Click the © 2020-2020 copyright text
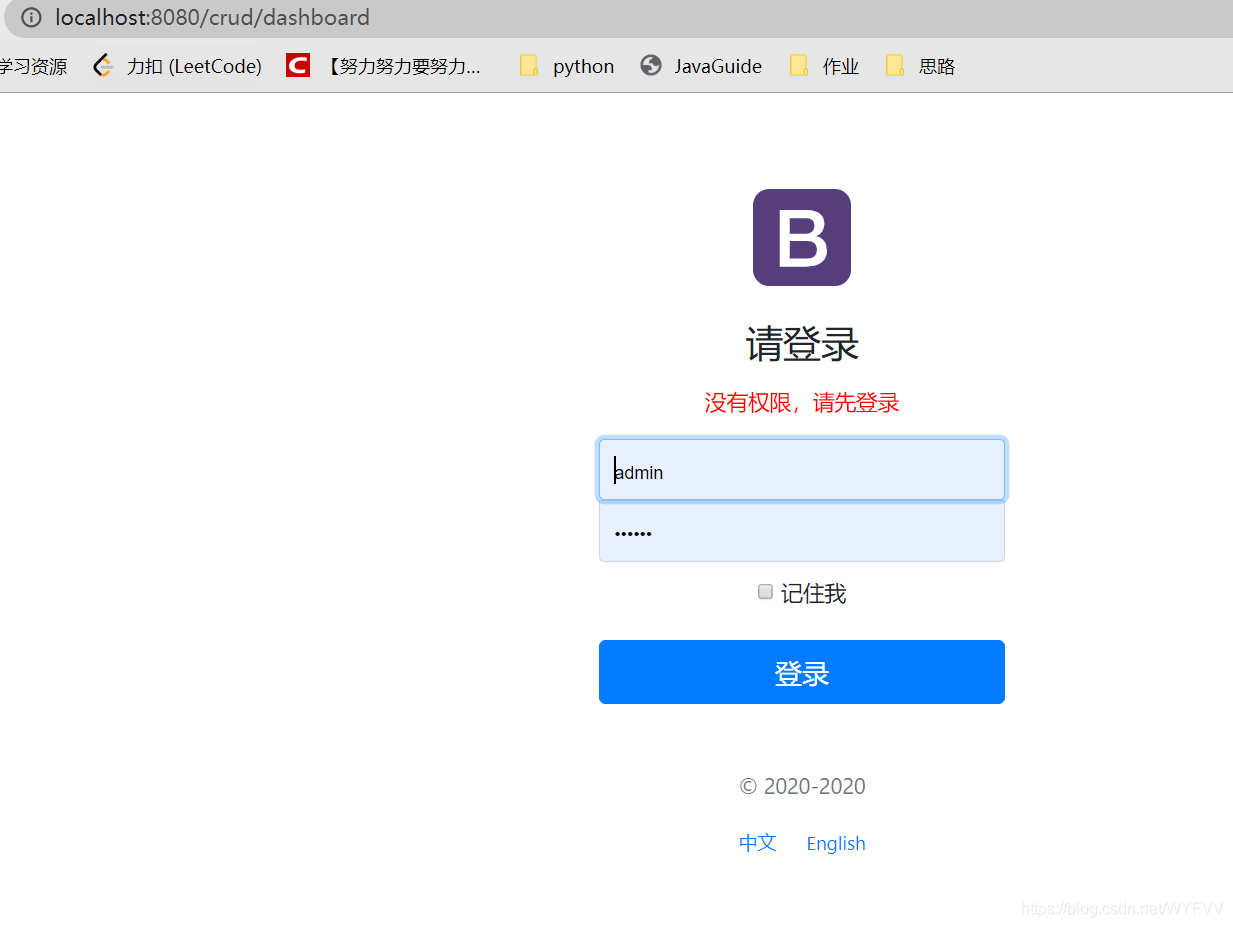The height and width of the screenshot is (927, 1233). [802, 787]
